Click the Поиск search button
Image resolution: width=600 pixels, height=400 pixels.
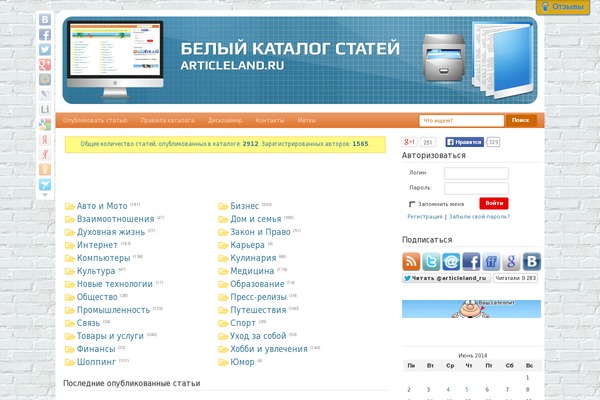click(x=521, y=120)
